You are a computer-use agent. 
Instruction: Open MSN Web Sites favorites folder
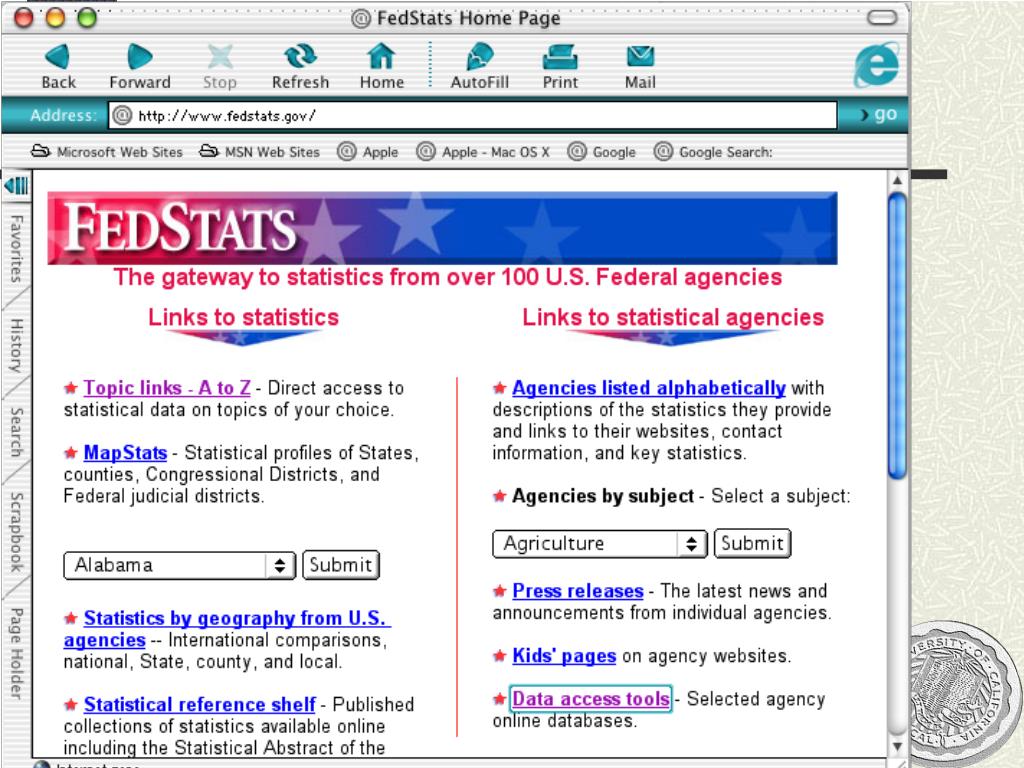tap(259, 152)
